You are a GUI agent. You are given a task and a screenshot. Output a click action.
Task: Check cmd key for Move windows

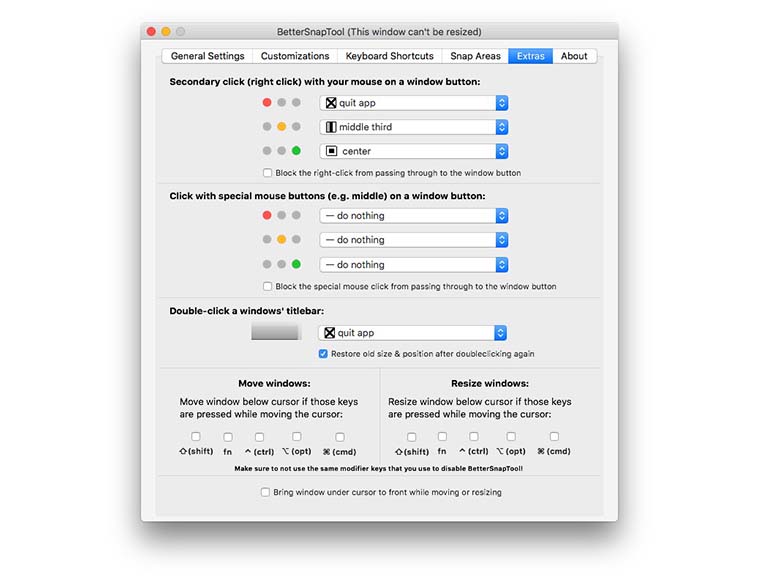(340, 437)
